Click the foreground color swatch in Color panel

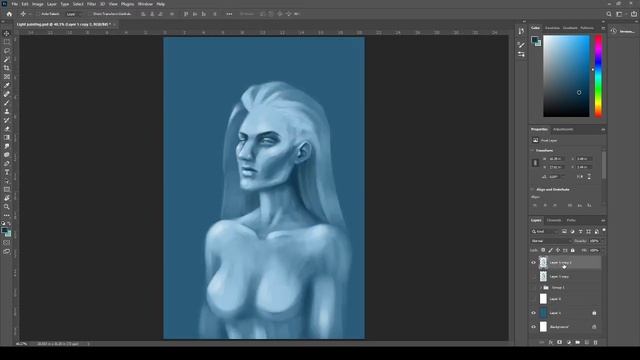pos(534,40)
